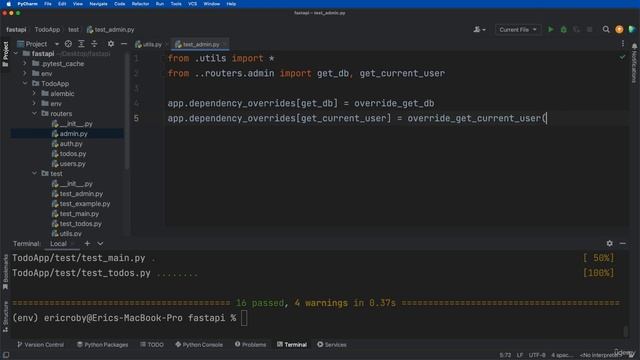The width and height of the screenshot is (640, 360).
Task: Open test_main.py in the test folder
Action: (x=76, y=213)
